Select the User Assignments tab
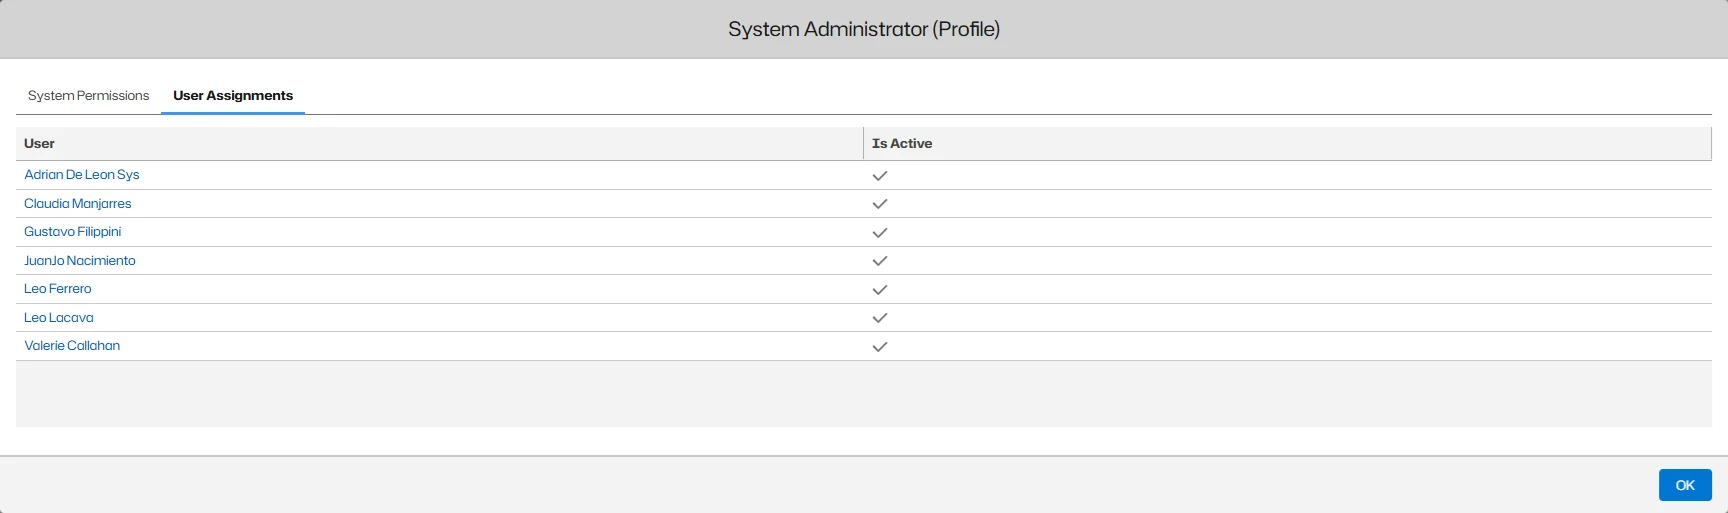1728x513 pixels. click(233, 96)
